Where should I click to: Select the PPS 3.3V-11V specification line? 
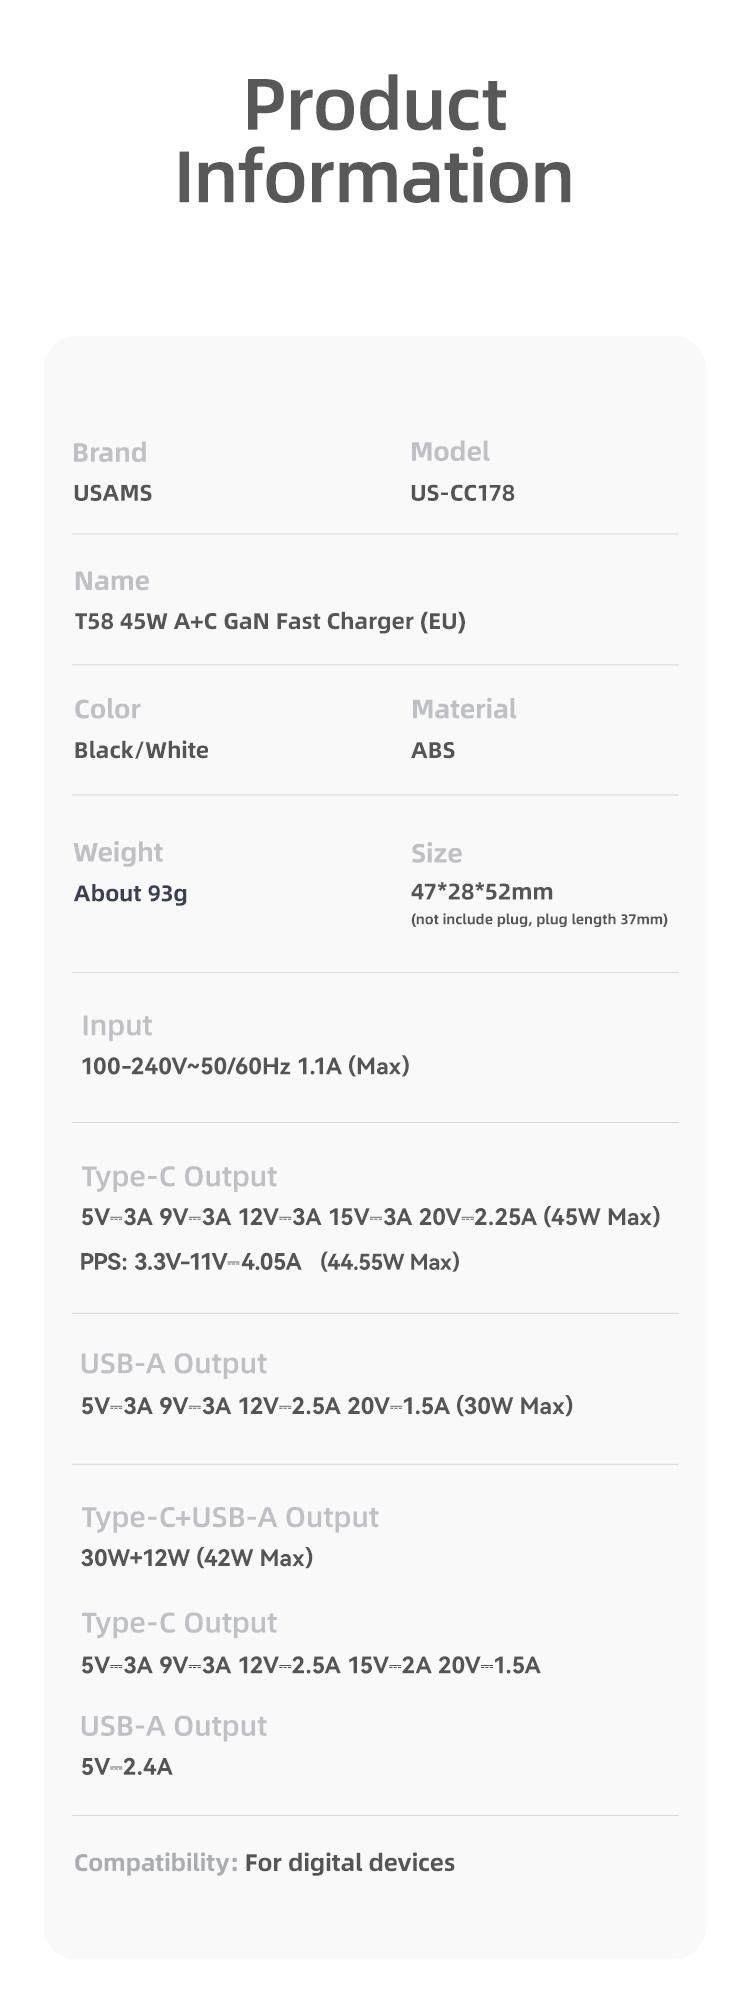click(270, 1262)
